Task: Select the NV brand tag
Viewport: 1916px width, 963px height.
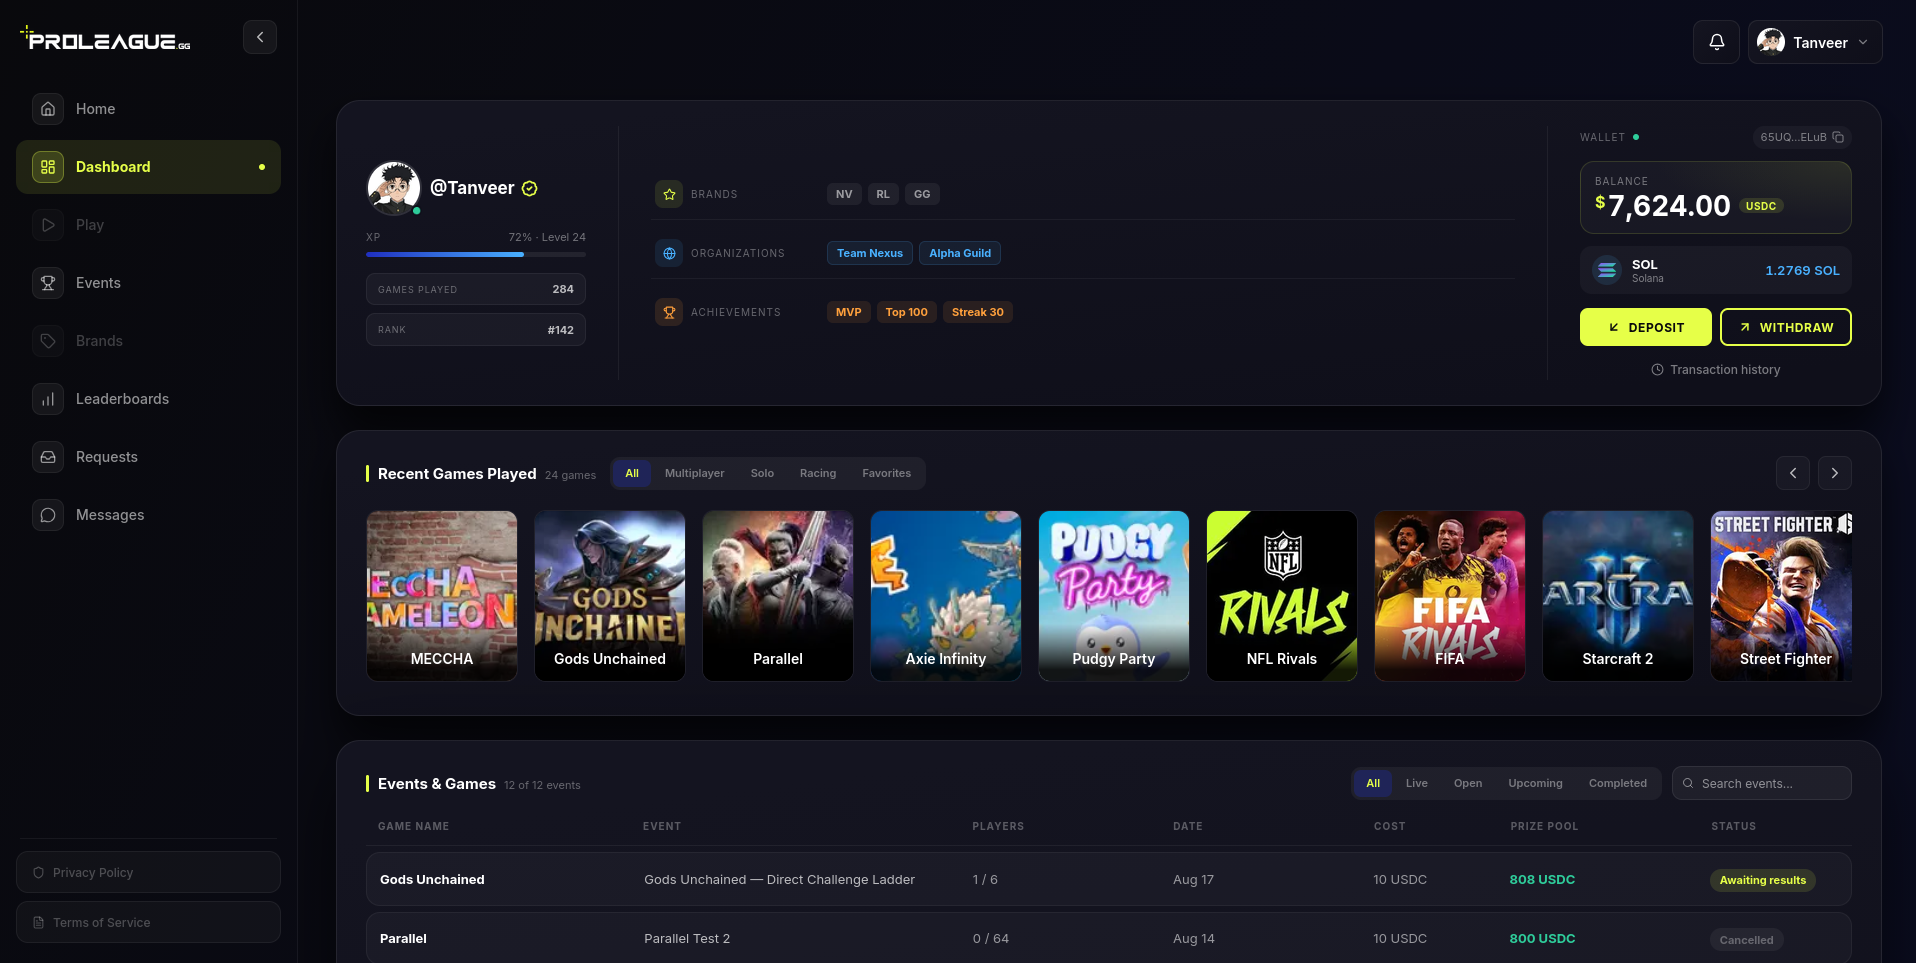Action: tap(844, 194)
